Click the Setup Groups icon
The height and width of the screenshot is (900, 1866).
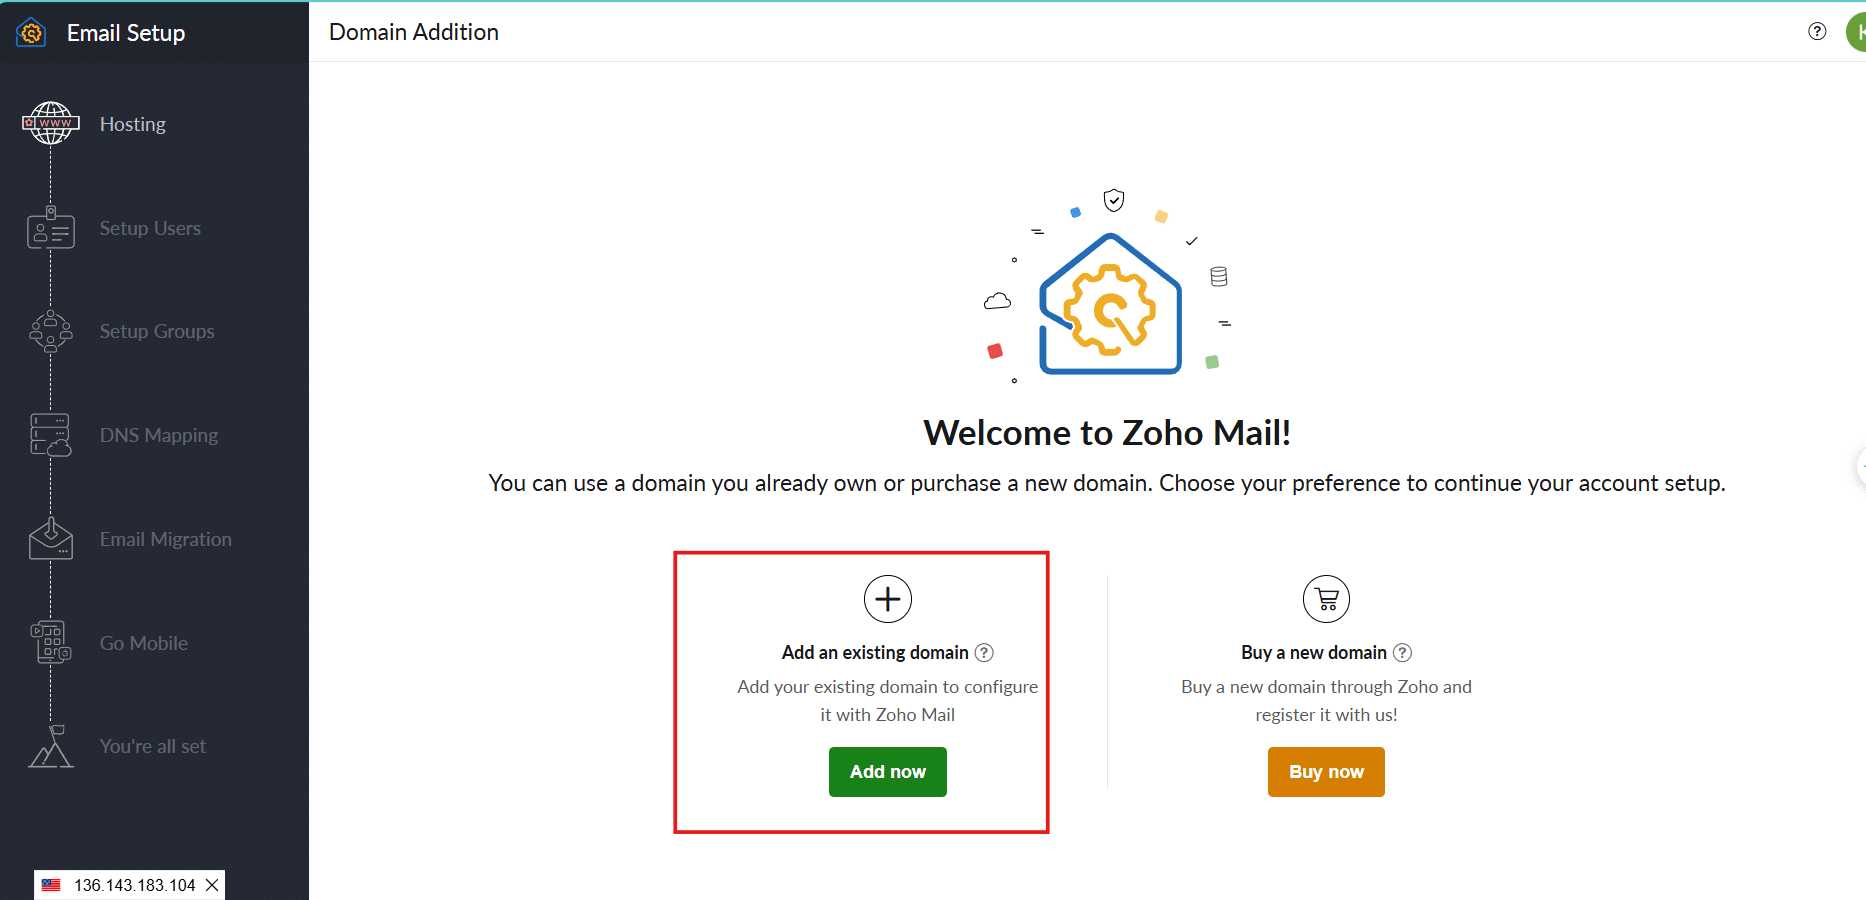coord(51,331)
